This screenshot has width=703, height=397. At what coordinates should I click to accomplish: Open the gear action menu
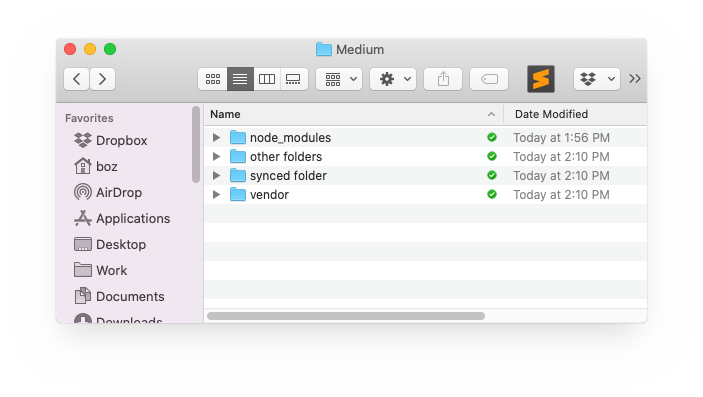[x=393, y=79]
